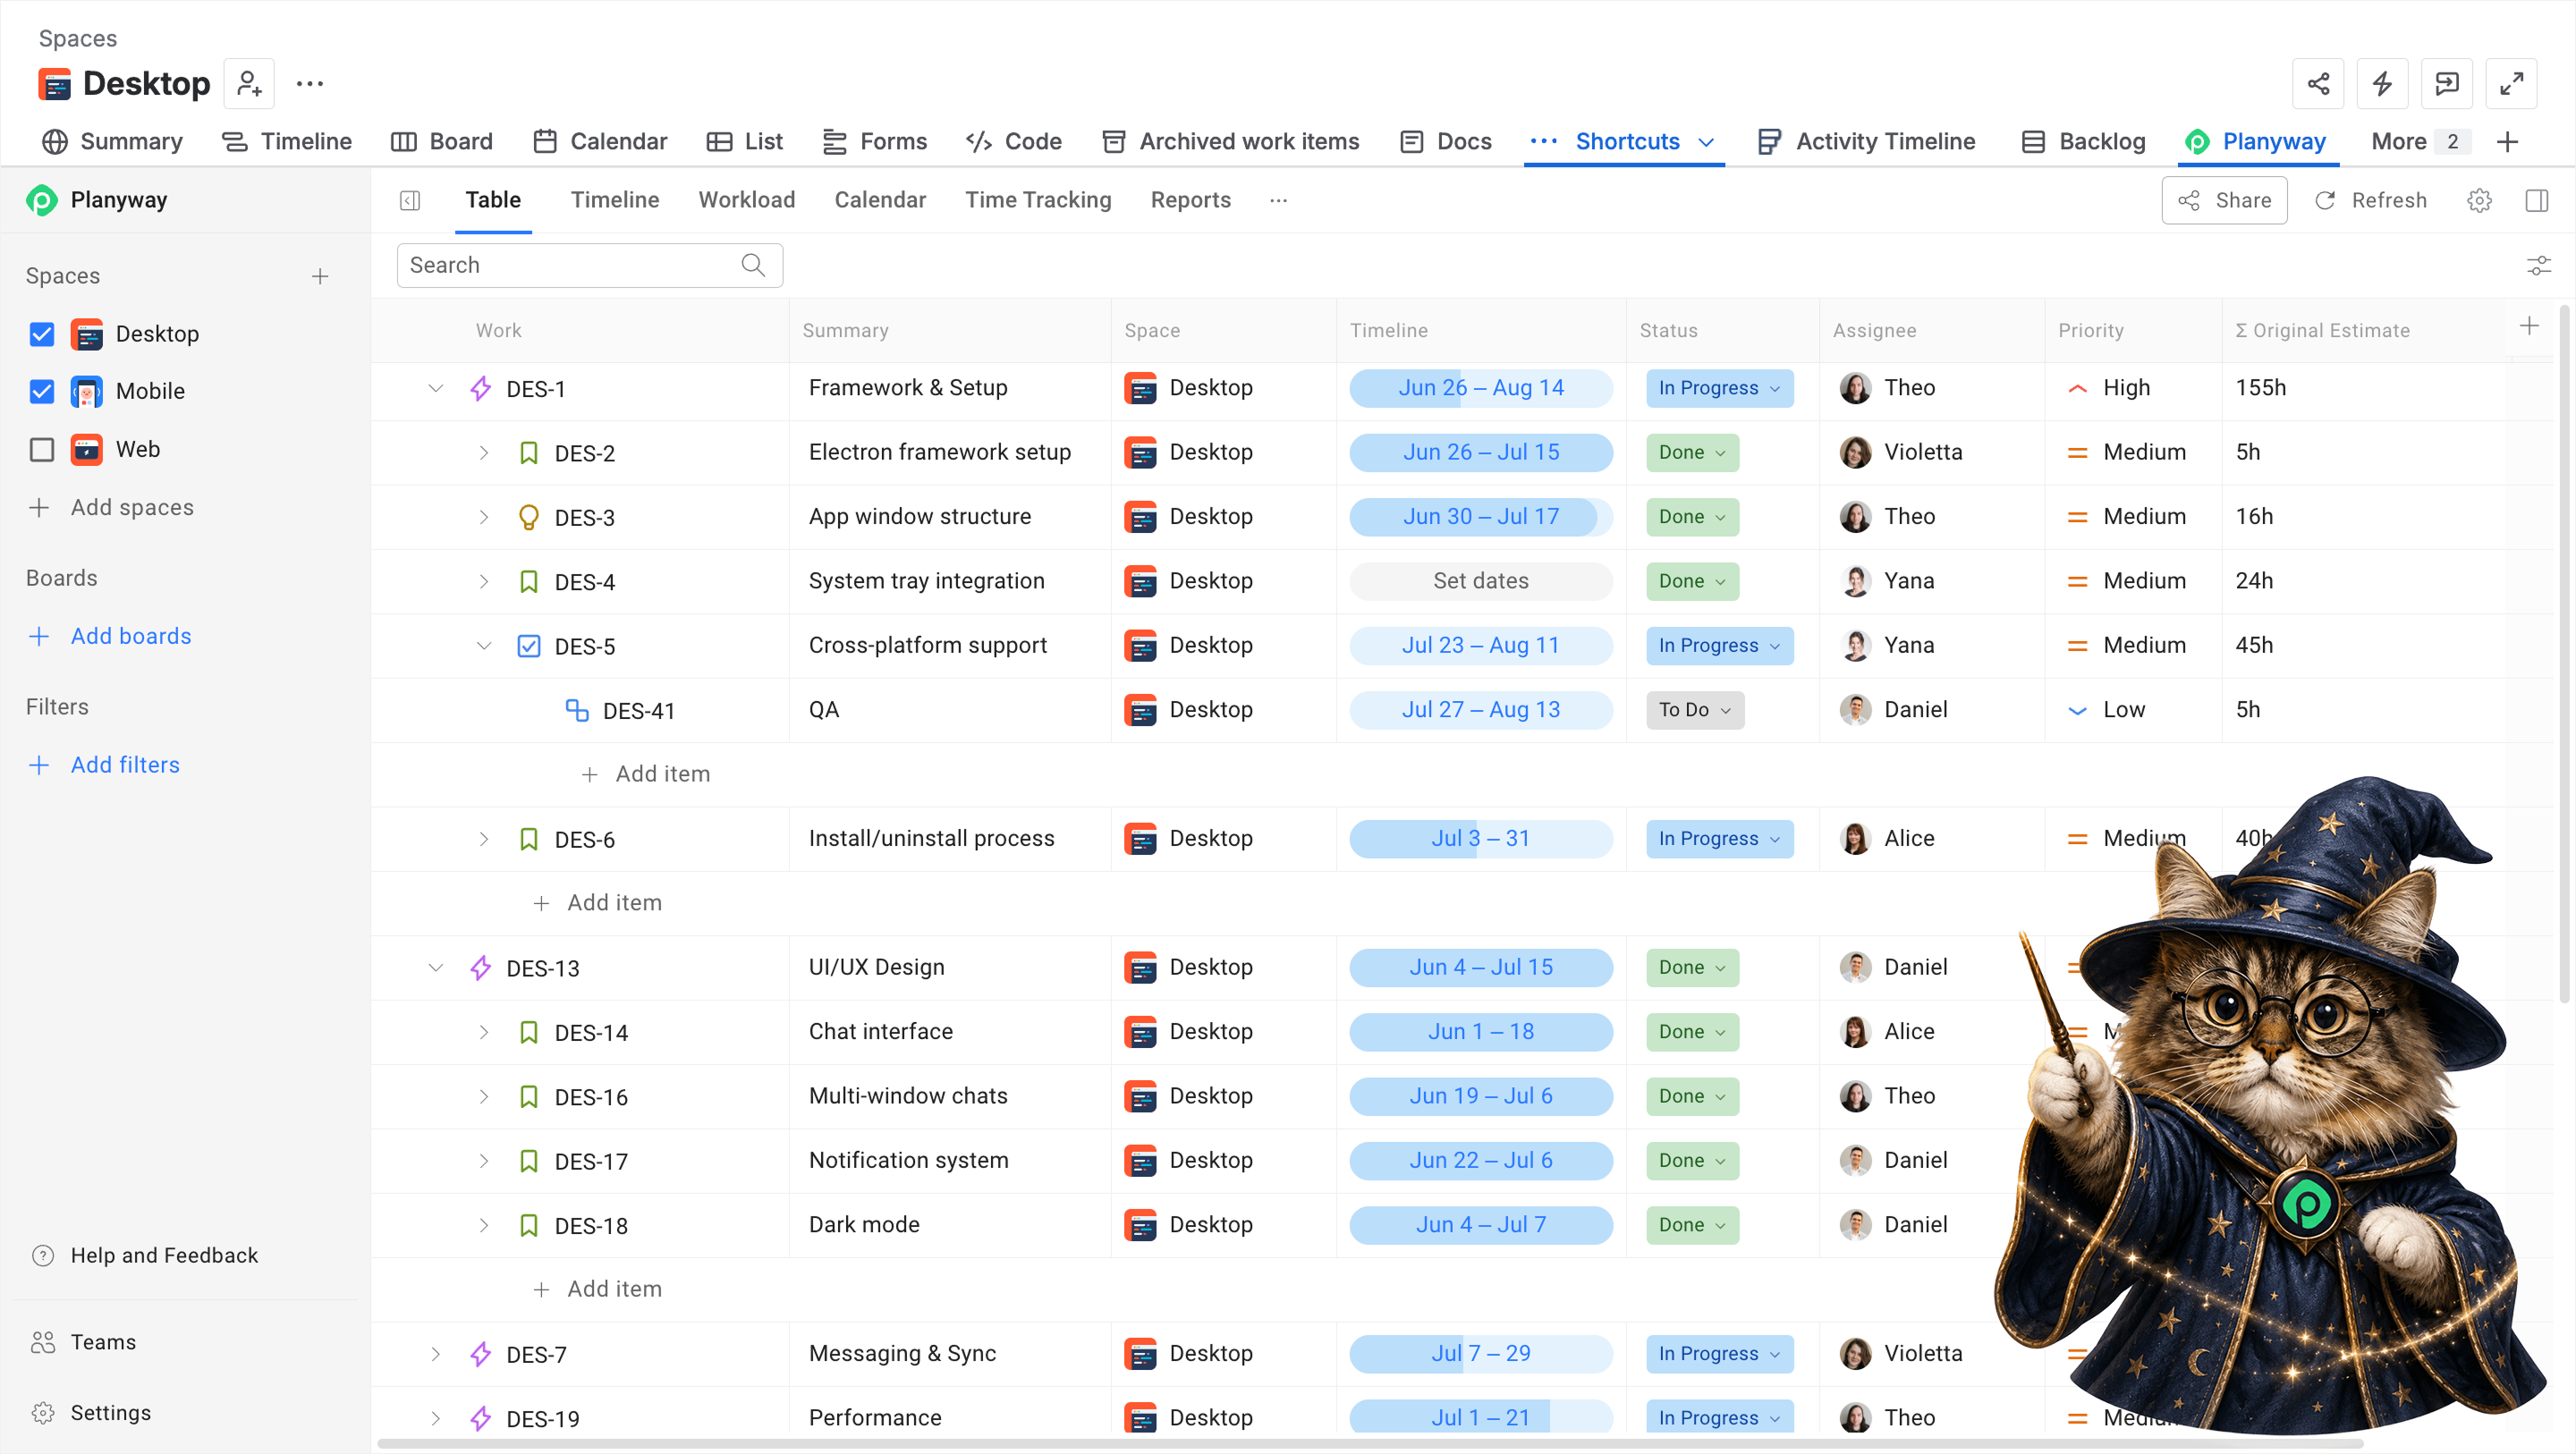Open the Planyway settings gear icon

[x=2479, y=200]
